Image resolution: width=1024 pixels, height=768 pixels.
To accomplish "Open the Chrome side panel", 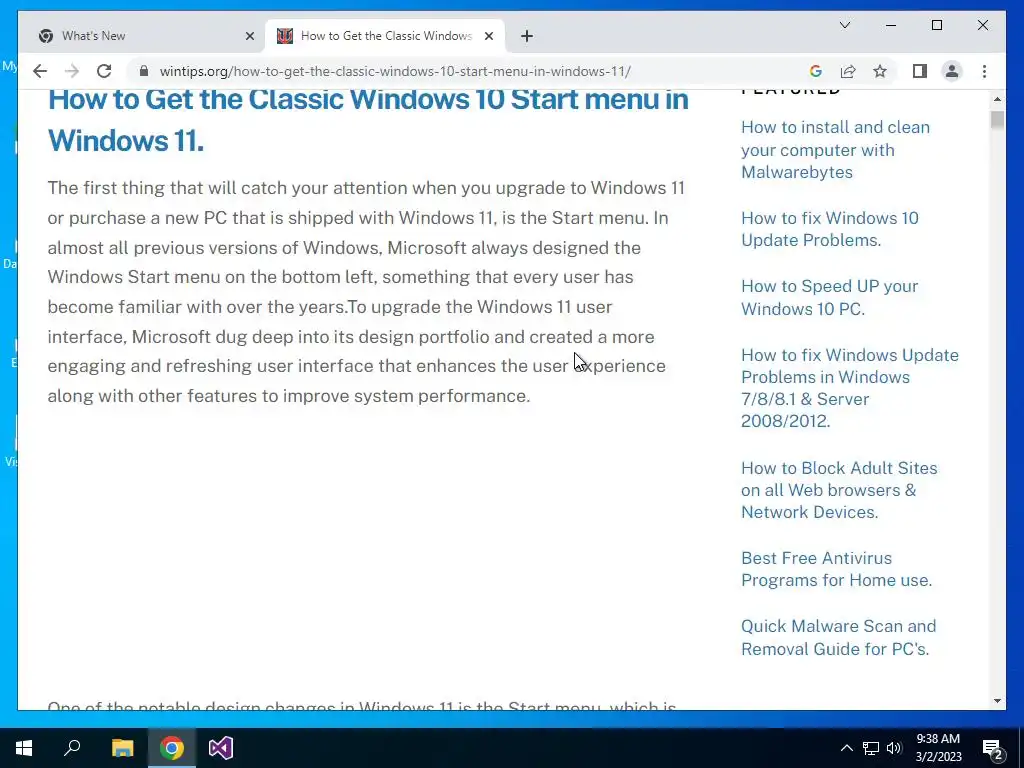I will point(920,71).
